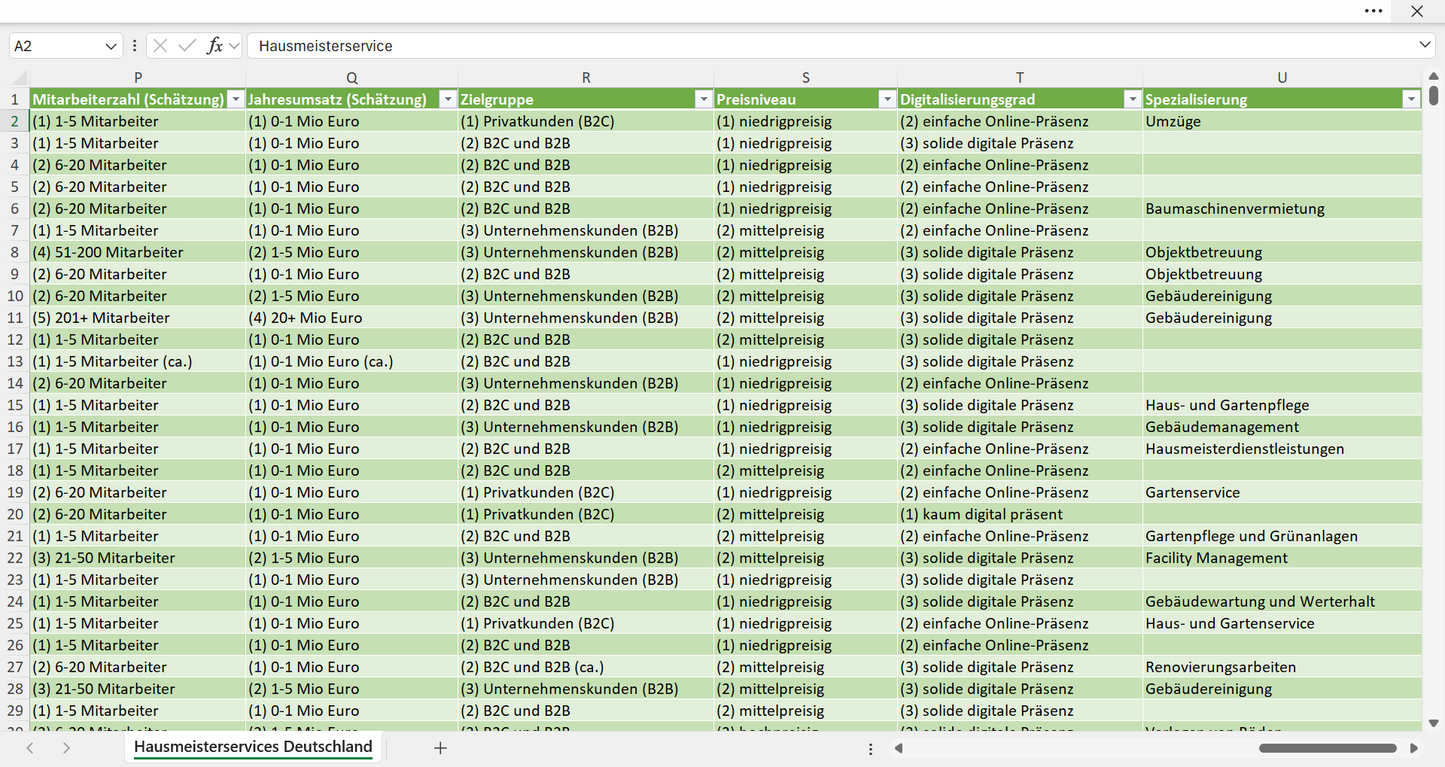Screen dimensions: 1445x767
Task: Select cell Gebäudewartung und Werterhalt
Action: 1282,601
